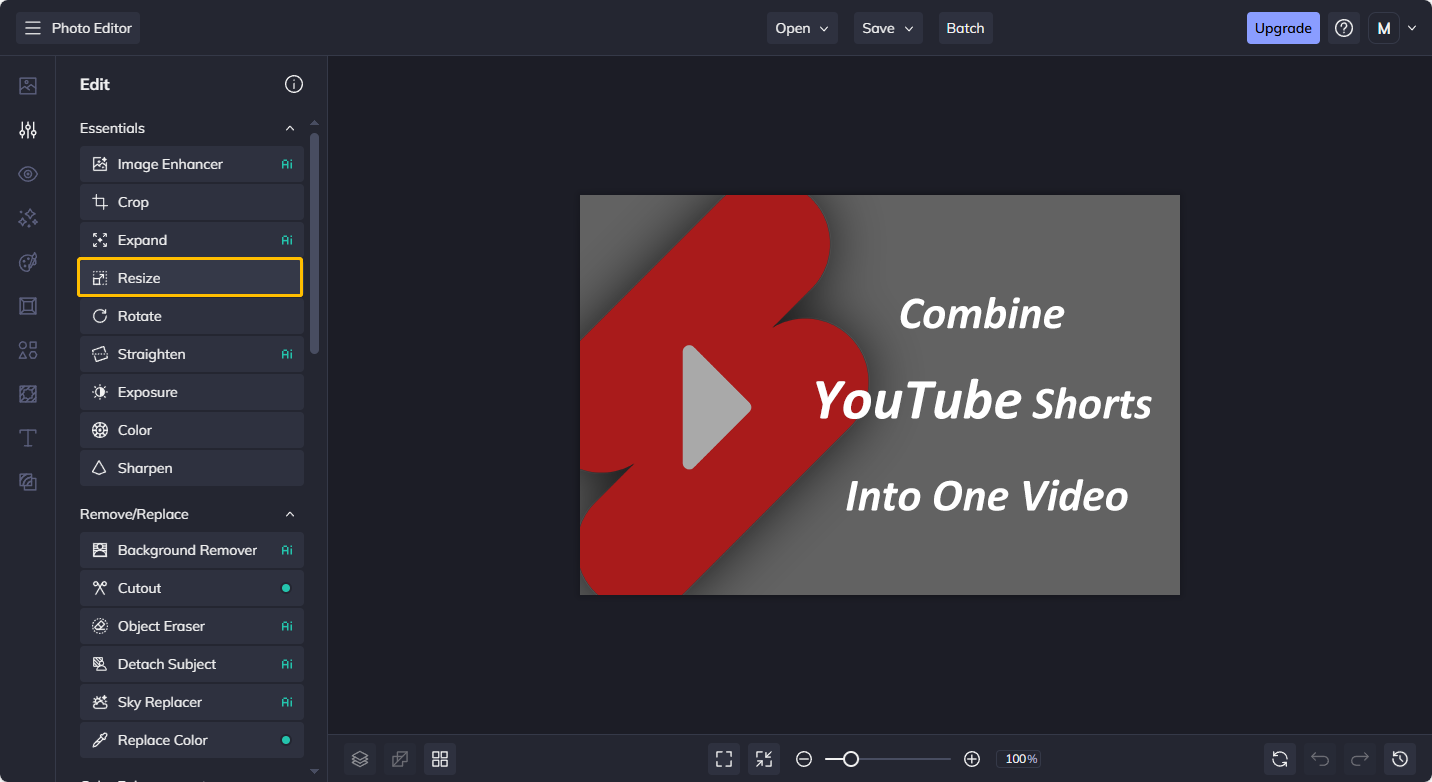Click the zoom slider handle
This screenshot has width=1432, height=782.
851,759
